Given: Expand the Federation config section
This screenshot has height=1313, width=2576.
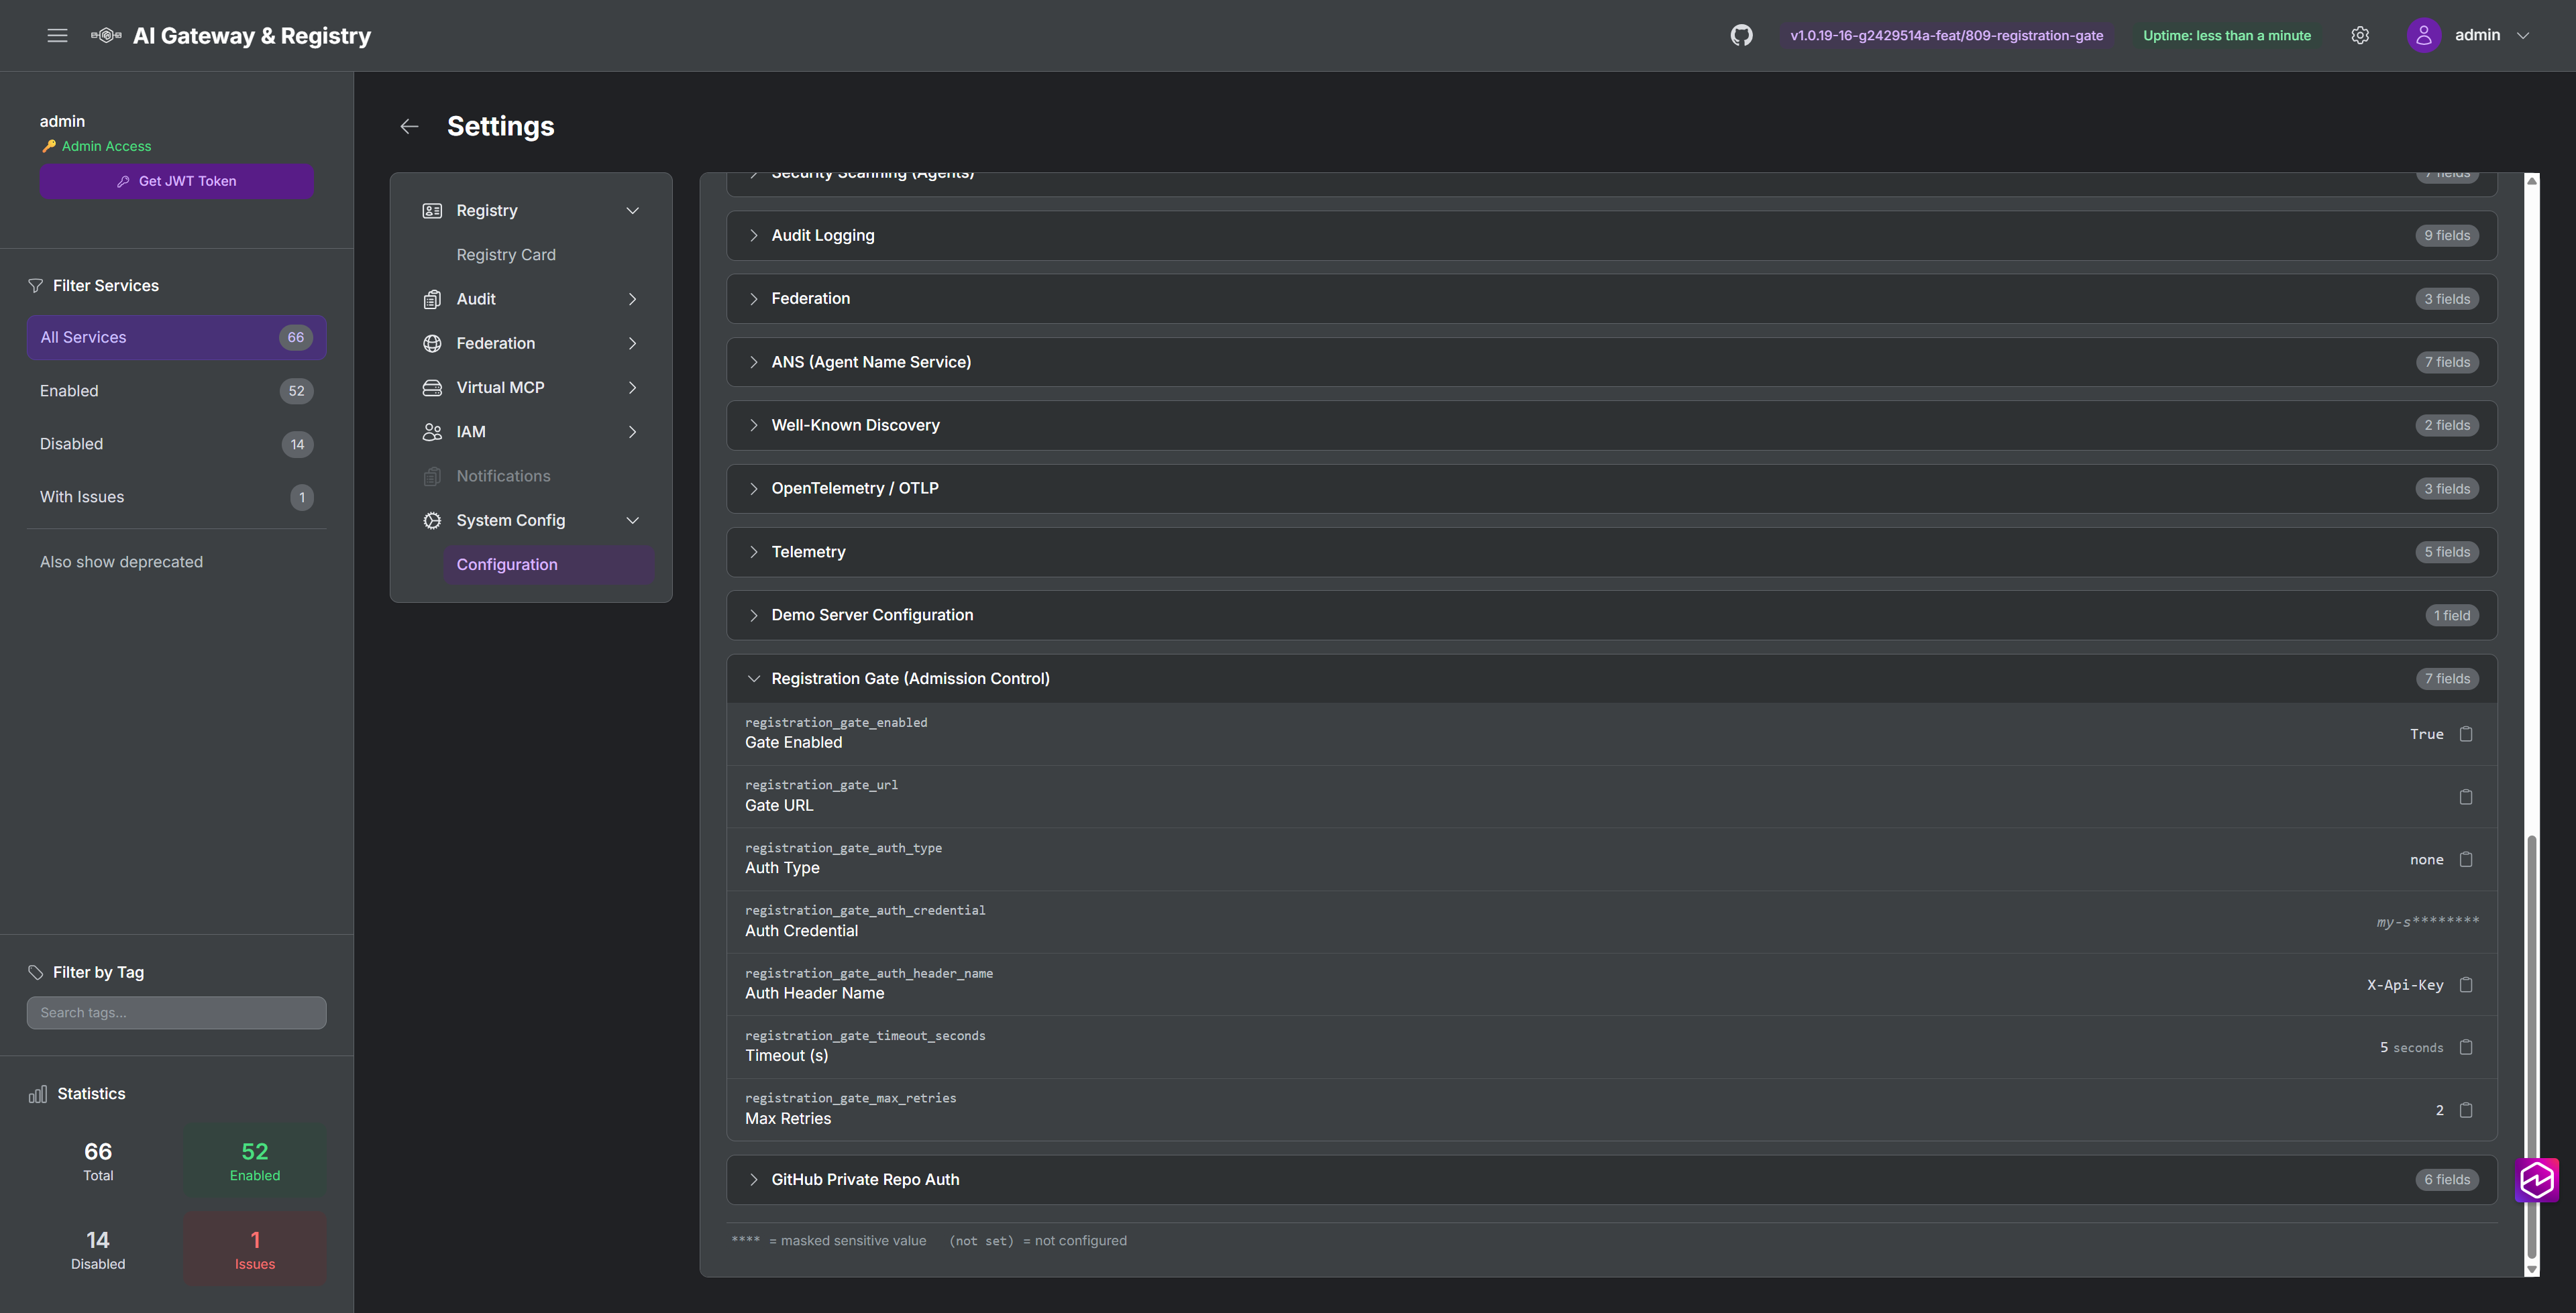Looking at the screenshot, I should coord(1611,299).
